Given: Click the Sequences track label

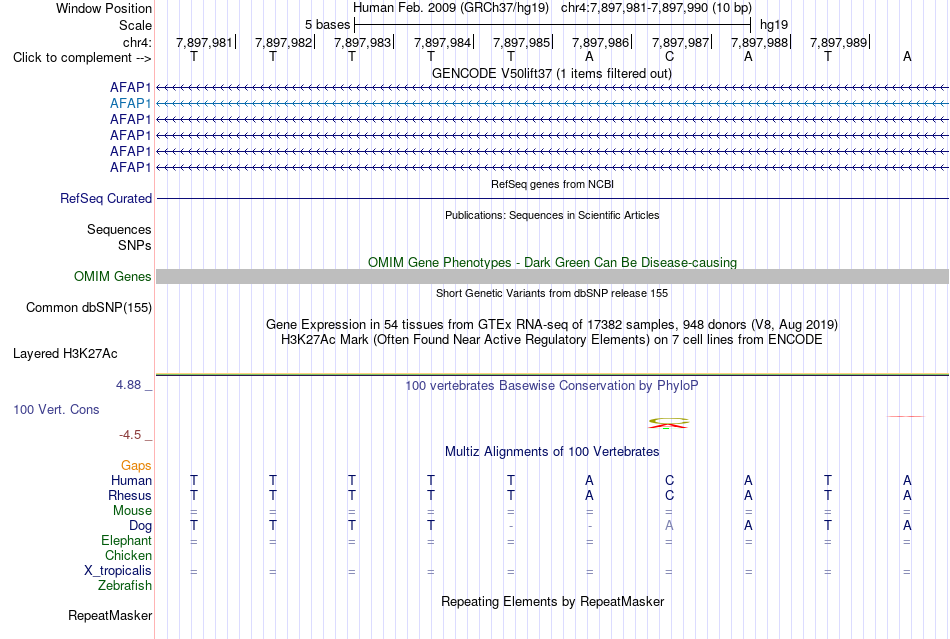Looking at the screenshot, I should [119, 230].
